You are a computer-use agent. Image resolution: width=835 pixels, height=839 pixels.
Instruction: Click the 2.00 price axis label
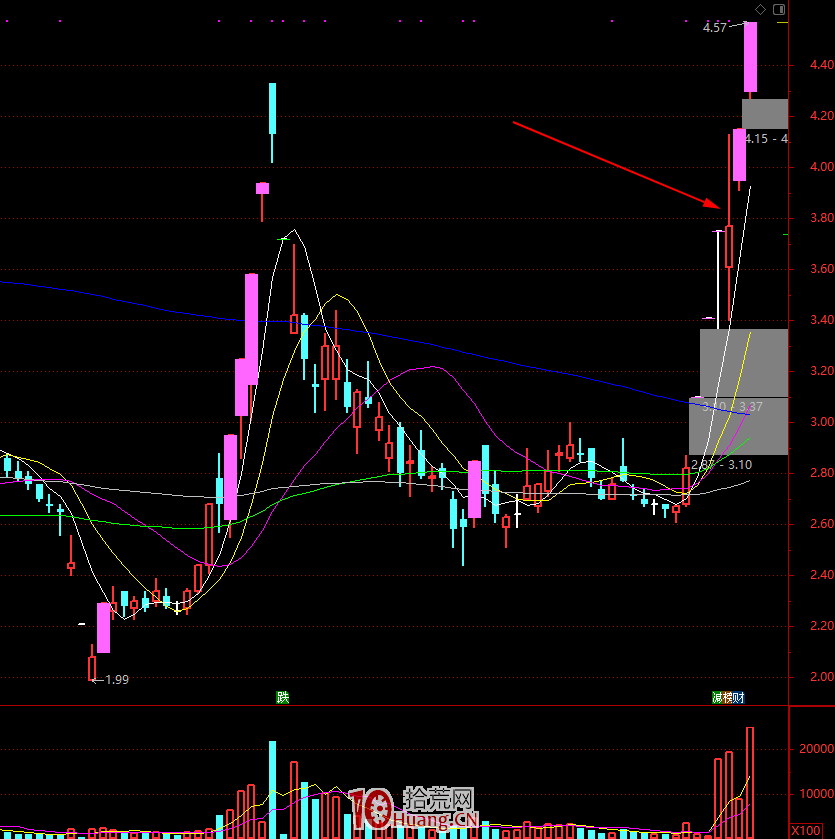(x=822, y=676)
